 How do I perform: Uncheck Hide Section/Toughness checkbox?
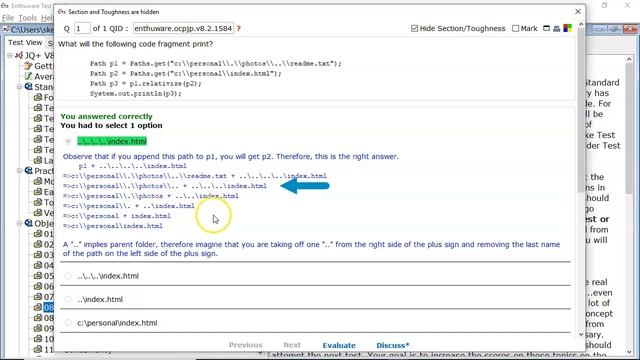(x=415, y=28)
